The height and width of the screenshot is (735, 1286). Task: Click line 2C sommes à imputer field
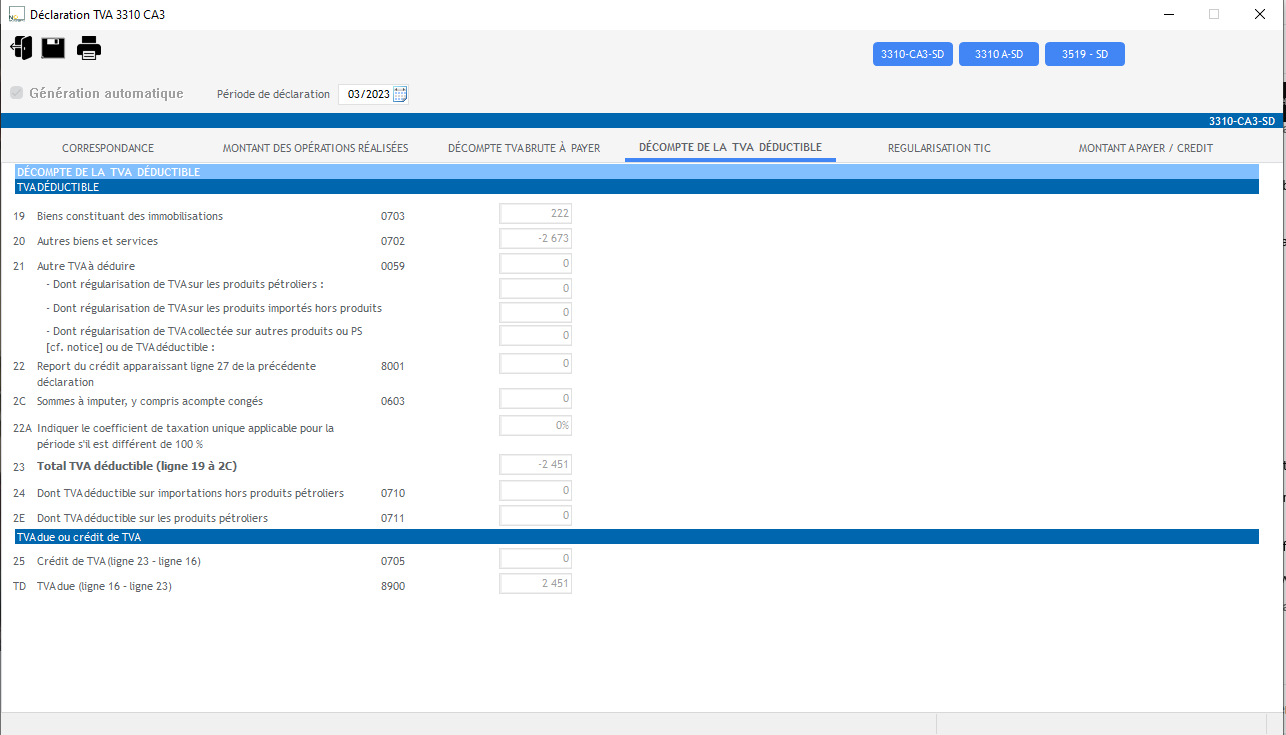coord(535,398)
